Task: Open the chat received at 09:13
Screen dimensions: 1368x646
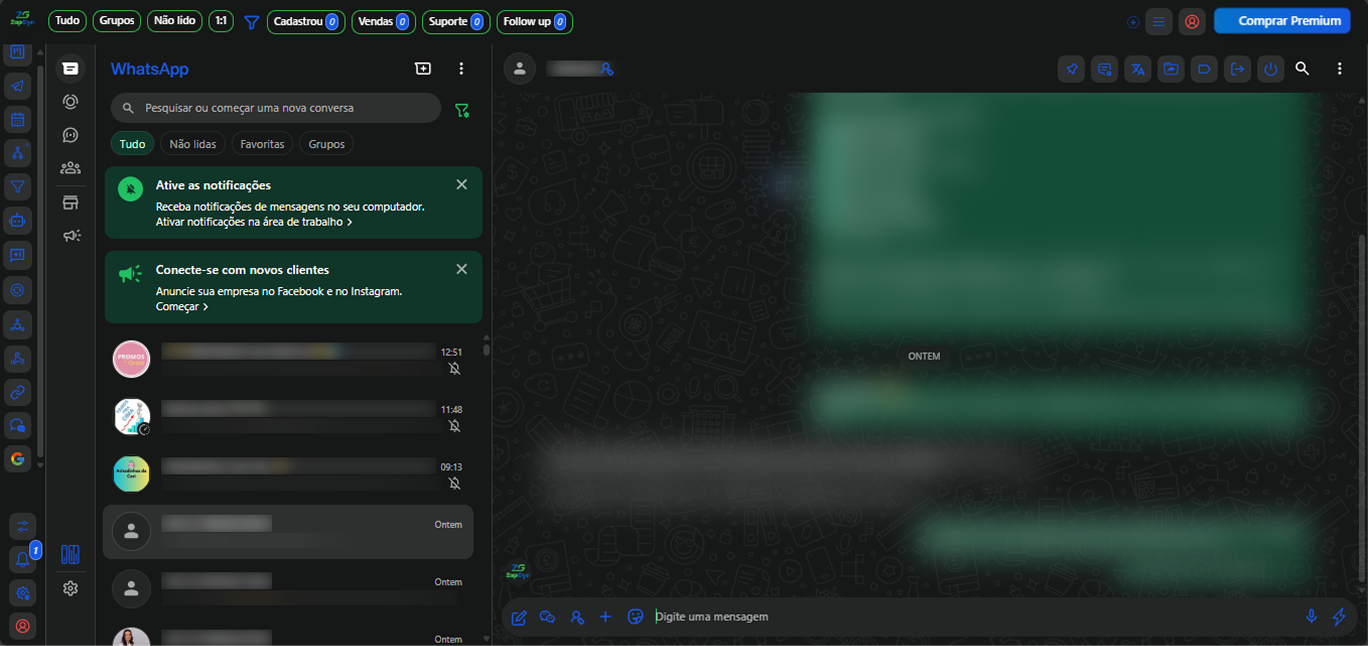Action: [x=288, y=474]
